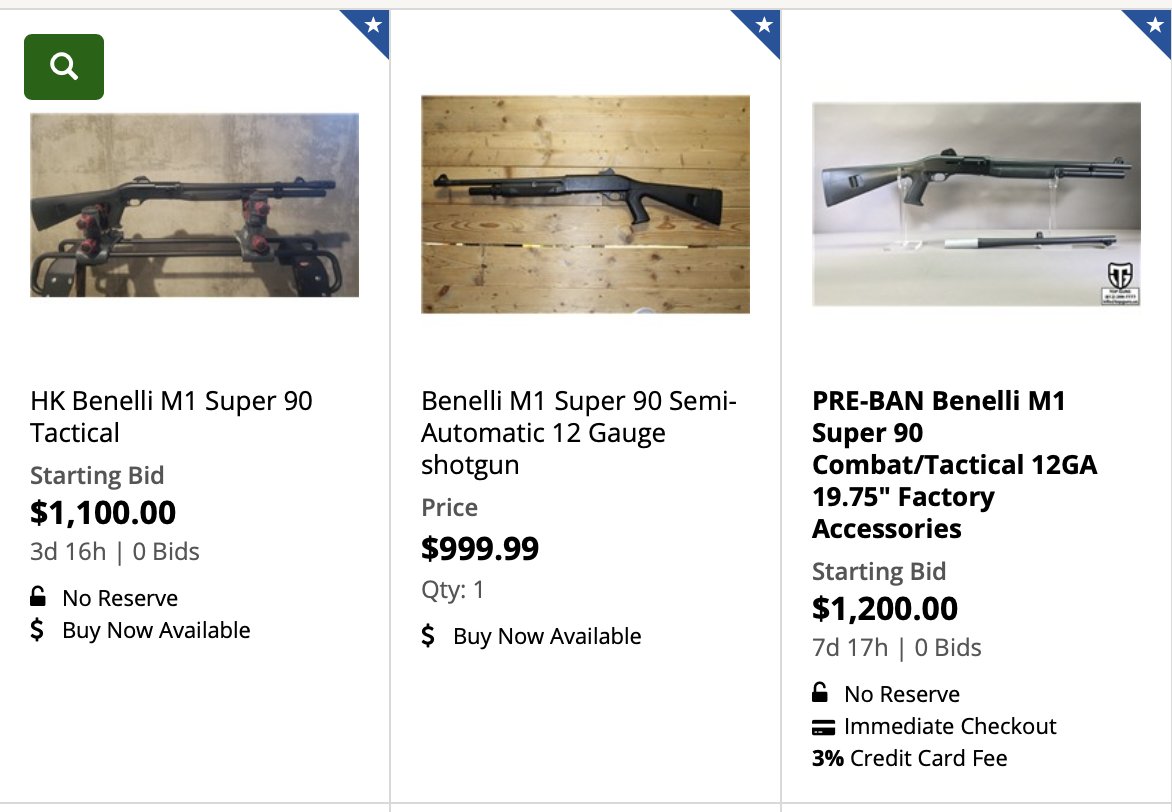Open PRE-BAN Benelli M1 Super 90 title
Viewport: 1172px width, 812px height.
point(954,464)
